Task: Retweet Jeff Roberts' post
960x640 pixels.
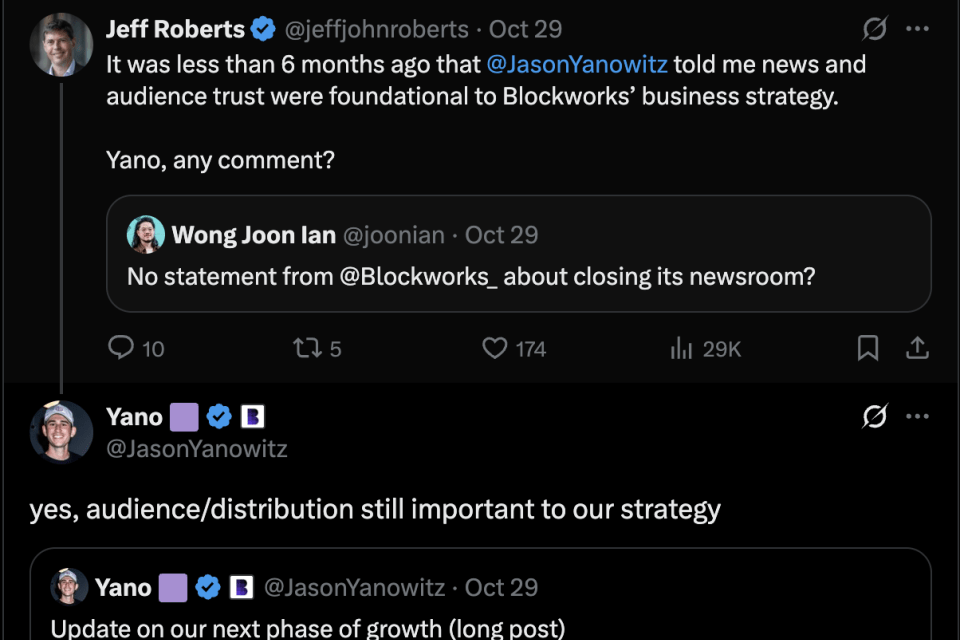Action: [x=304, y=348]
